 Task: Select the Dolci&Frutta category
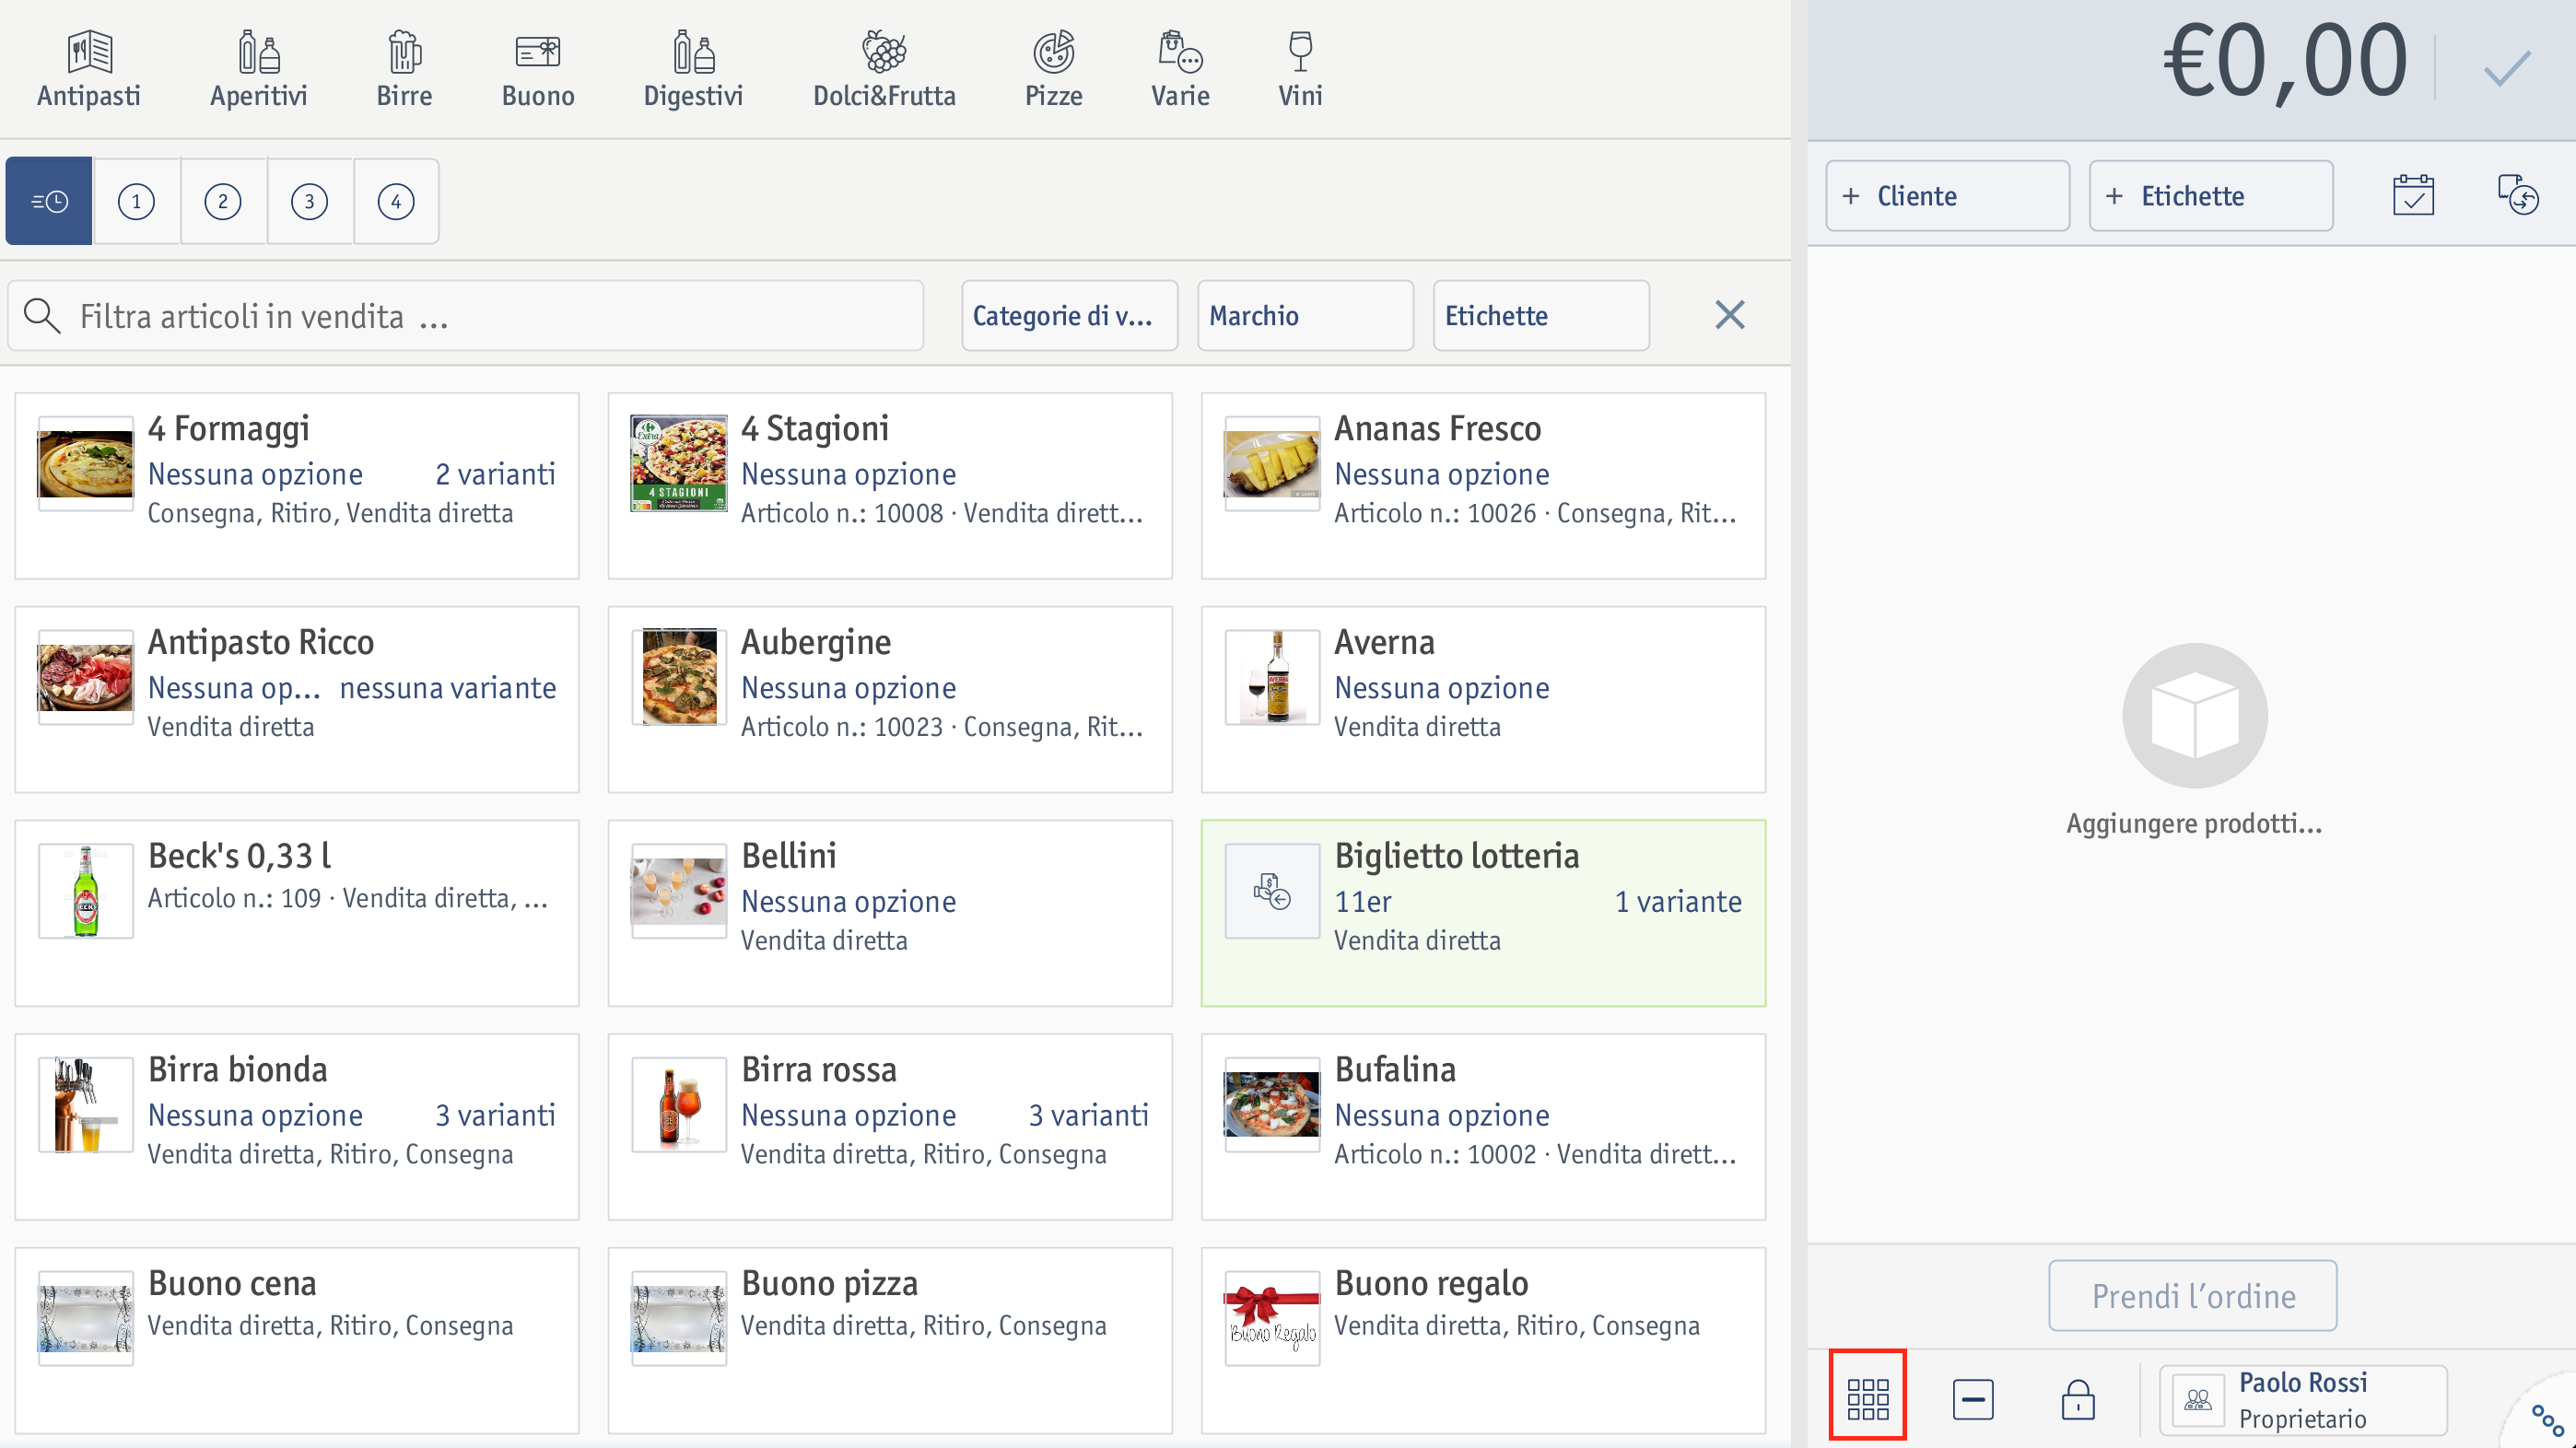tap(884, 69)
